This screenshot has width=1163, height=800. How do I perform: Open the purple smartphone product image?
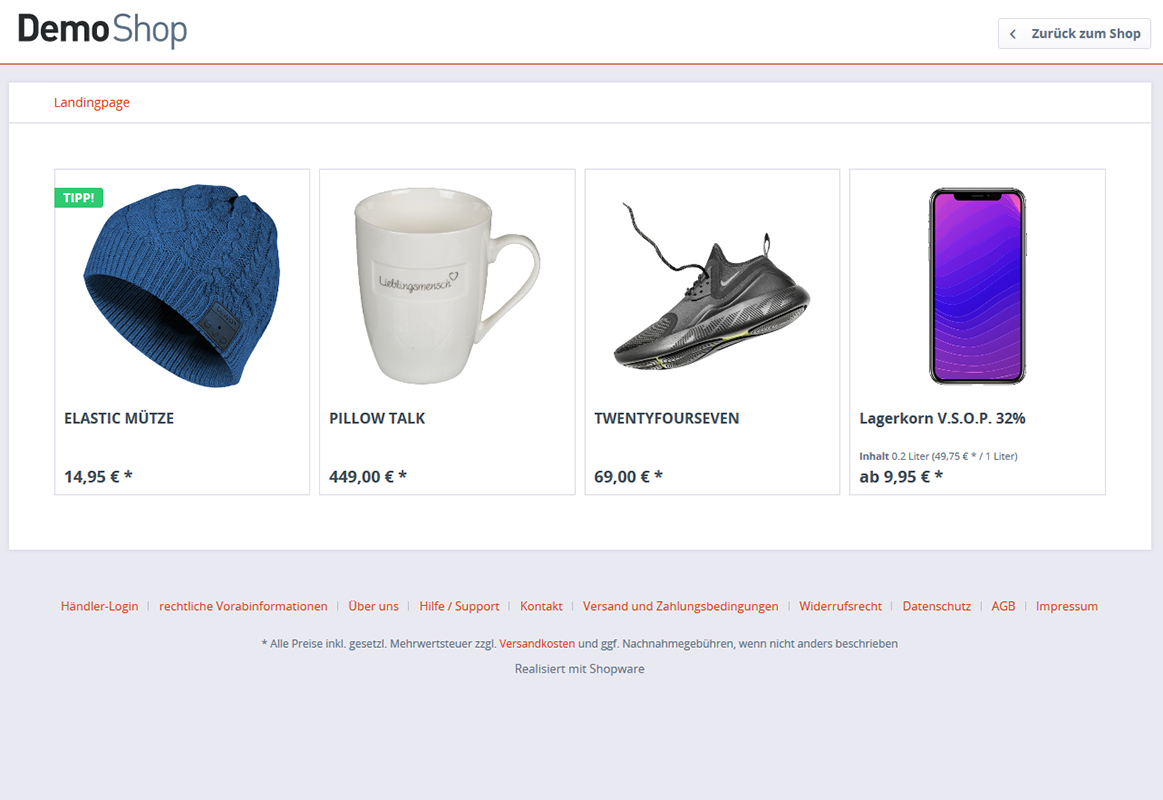point(978,285)
